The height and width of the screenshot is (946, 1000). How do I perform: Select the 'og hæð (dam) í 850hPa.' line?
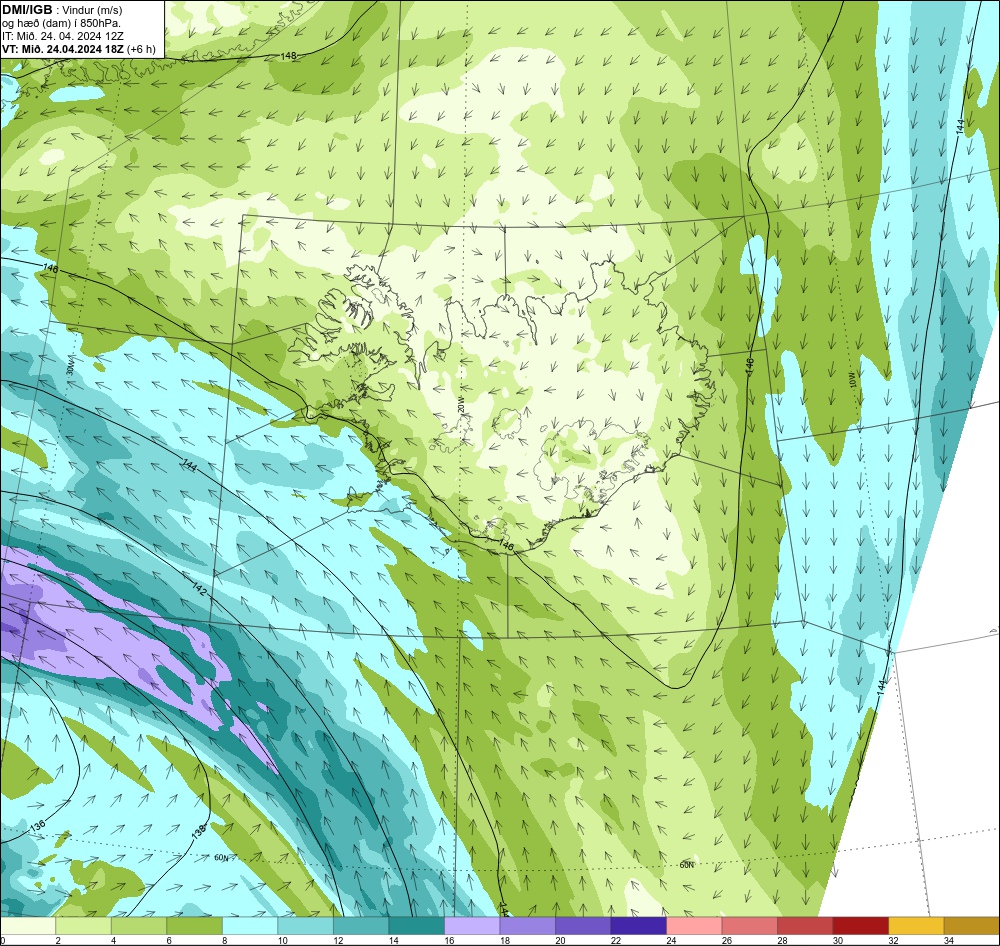62,24
